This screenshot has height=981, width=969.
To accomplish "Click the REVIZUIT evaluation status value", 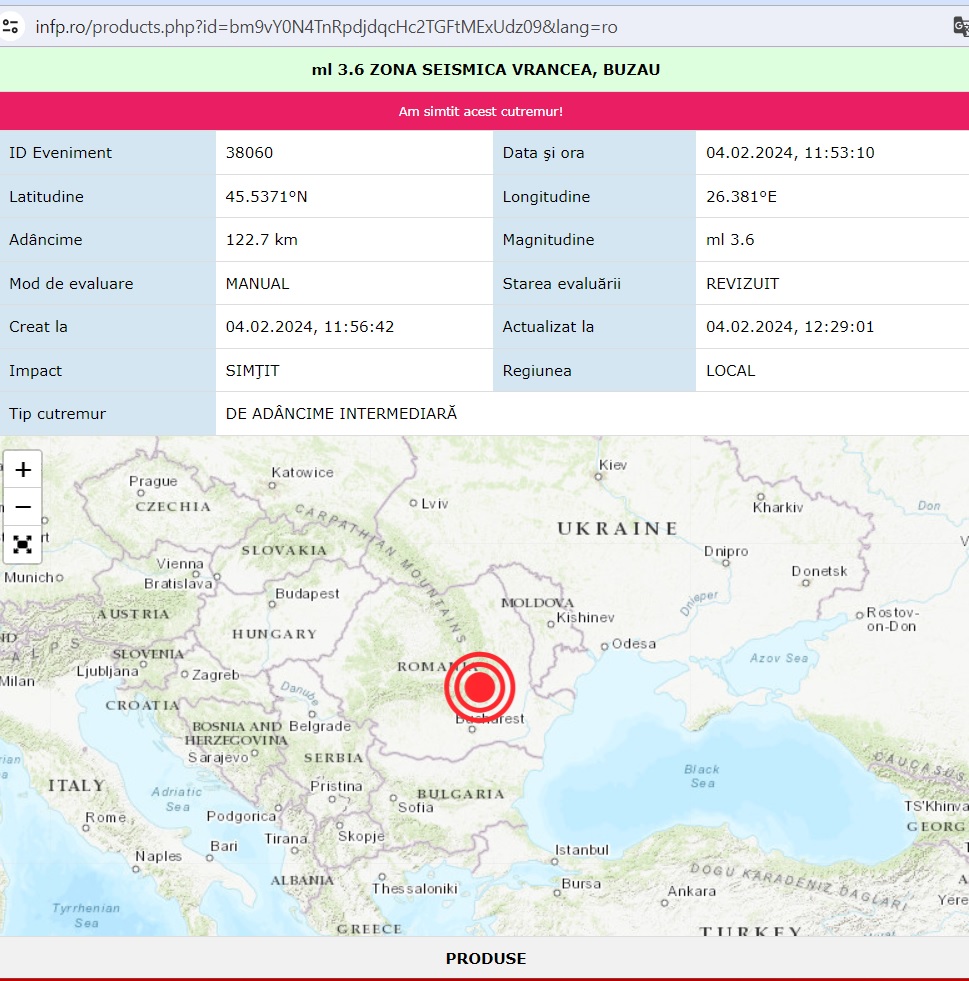I will point(742,284).
